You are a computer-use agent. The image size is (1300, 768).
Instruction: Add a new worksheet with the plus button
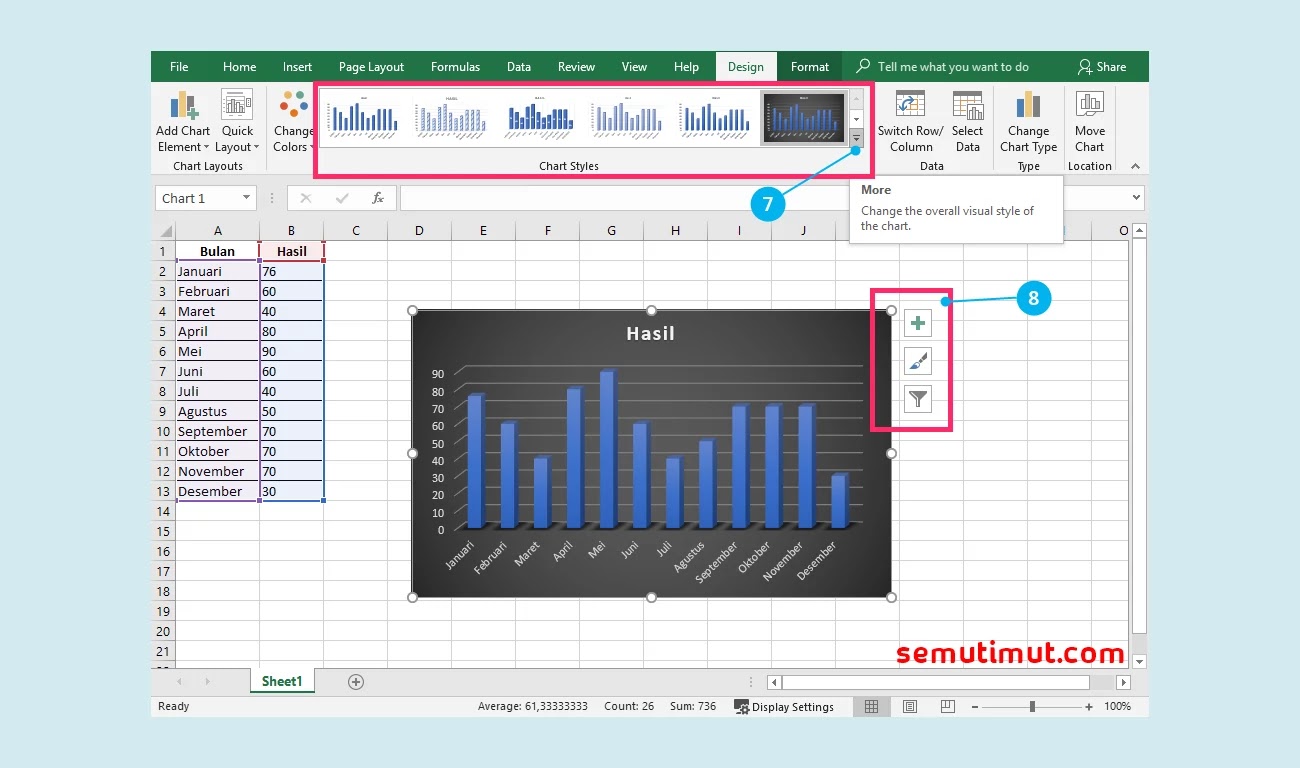click(355, 681)
